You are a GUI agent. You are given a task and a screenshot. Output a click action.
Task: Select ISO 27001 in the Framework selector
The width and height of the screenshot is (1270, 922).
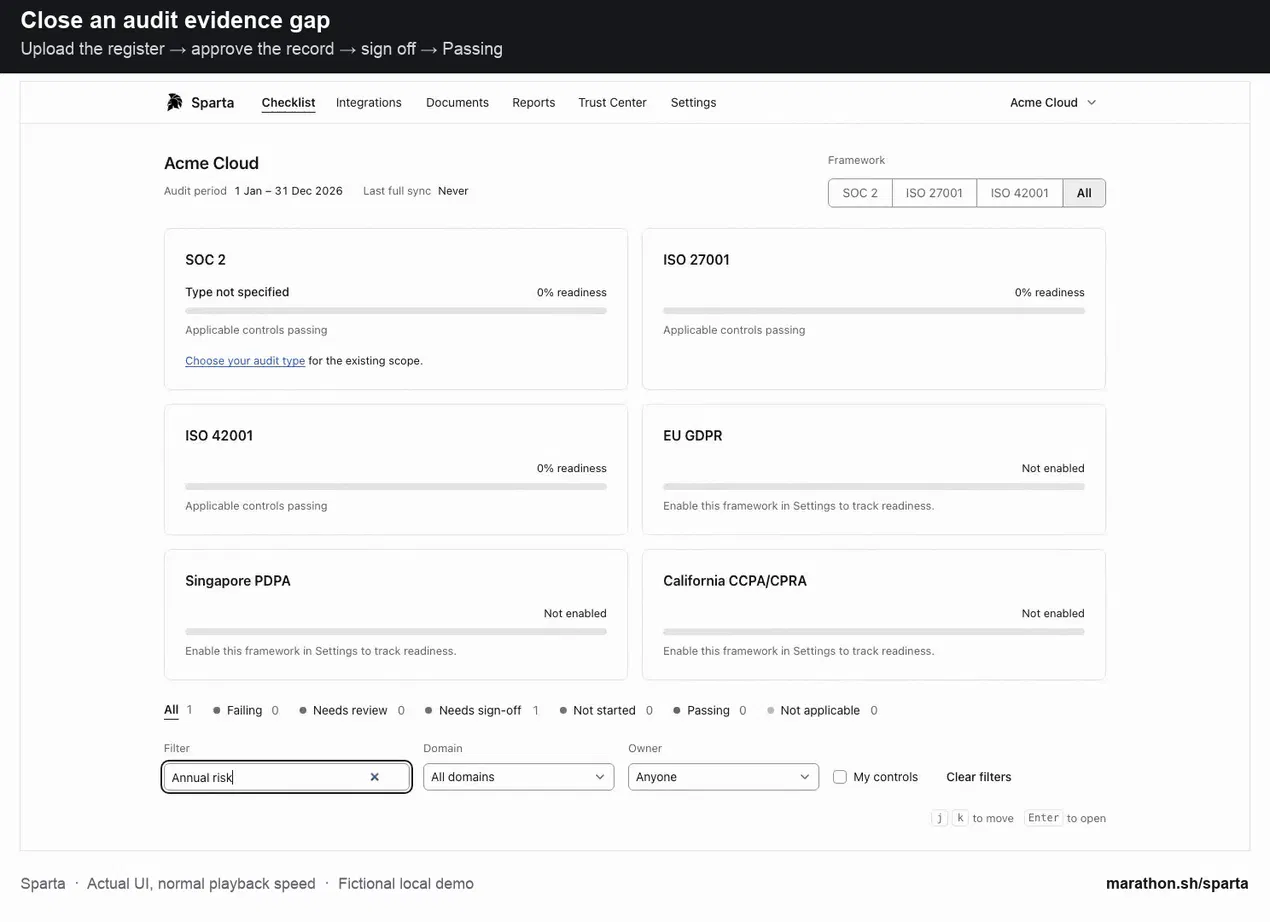coord(934,193)
